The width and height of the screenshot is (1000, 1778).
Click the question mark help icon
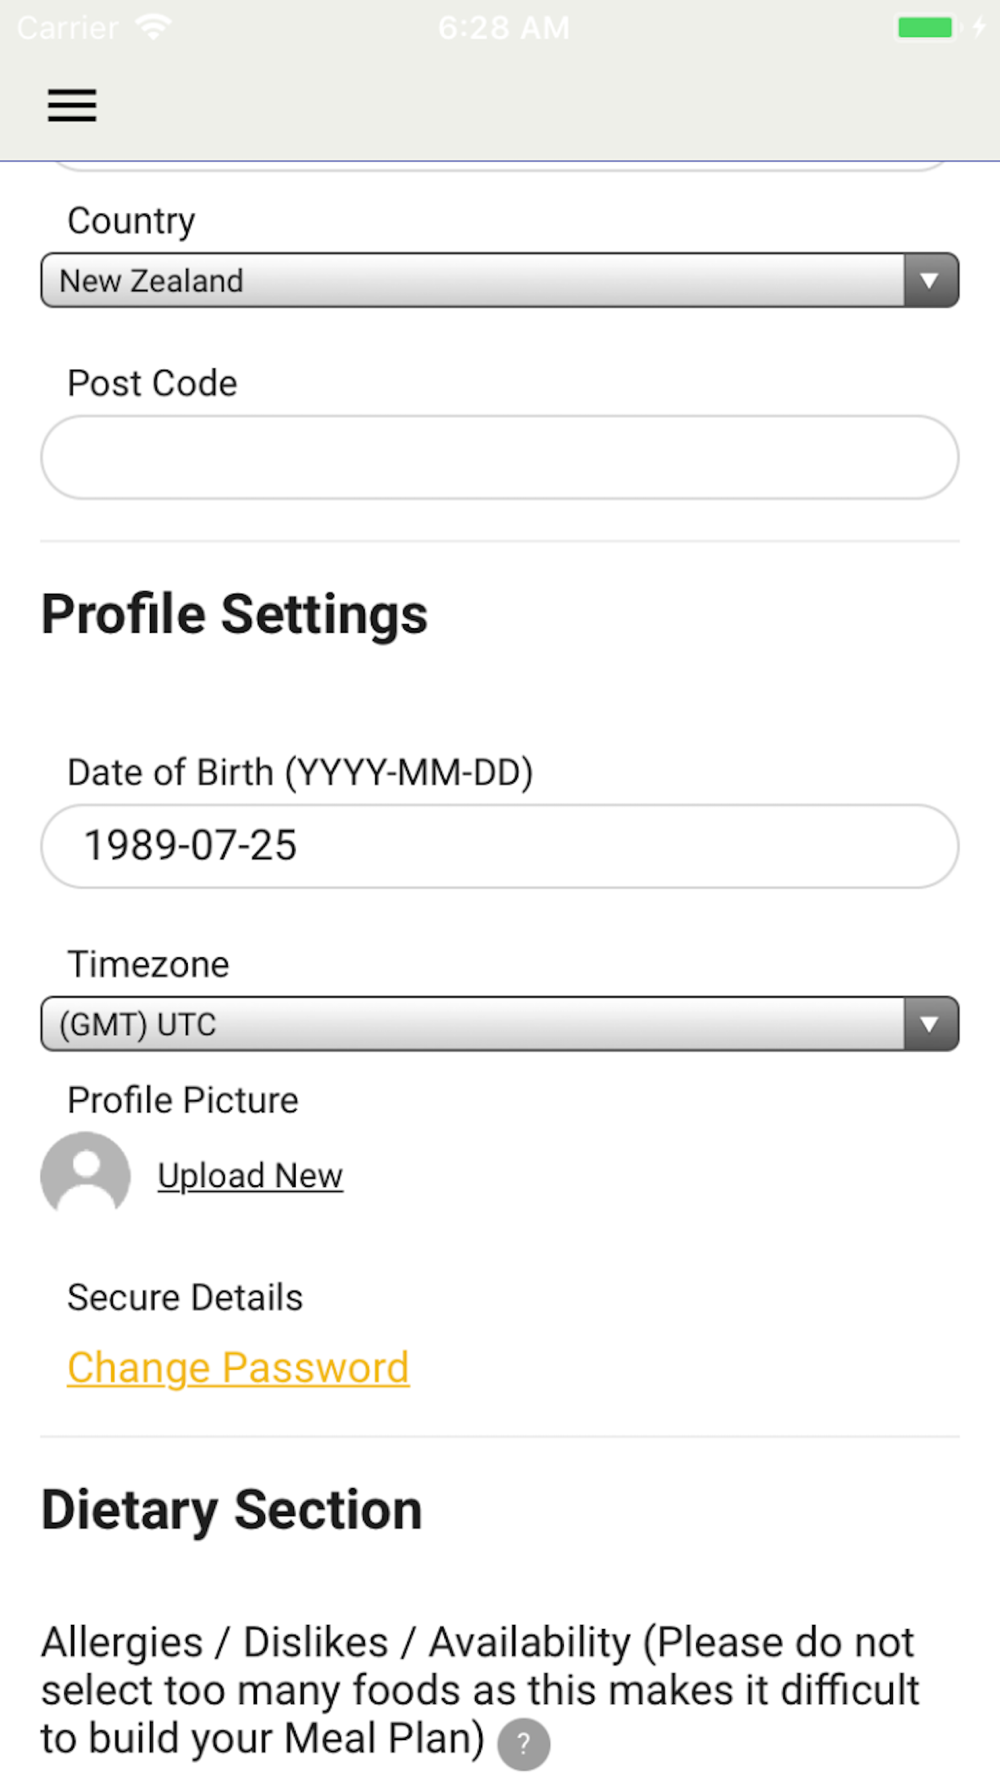[x=523, y=1744]
